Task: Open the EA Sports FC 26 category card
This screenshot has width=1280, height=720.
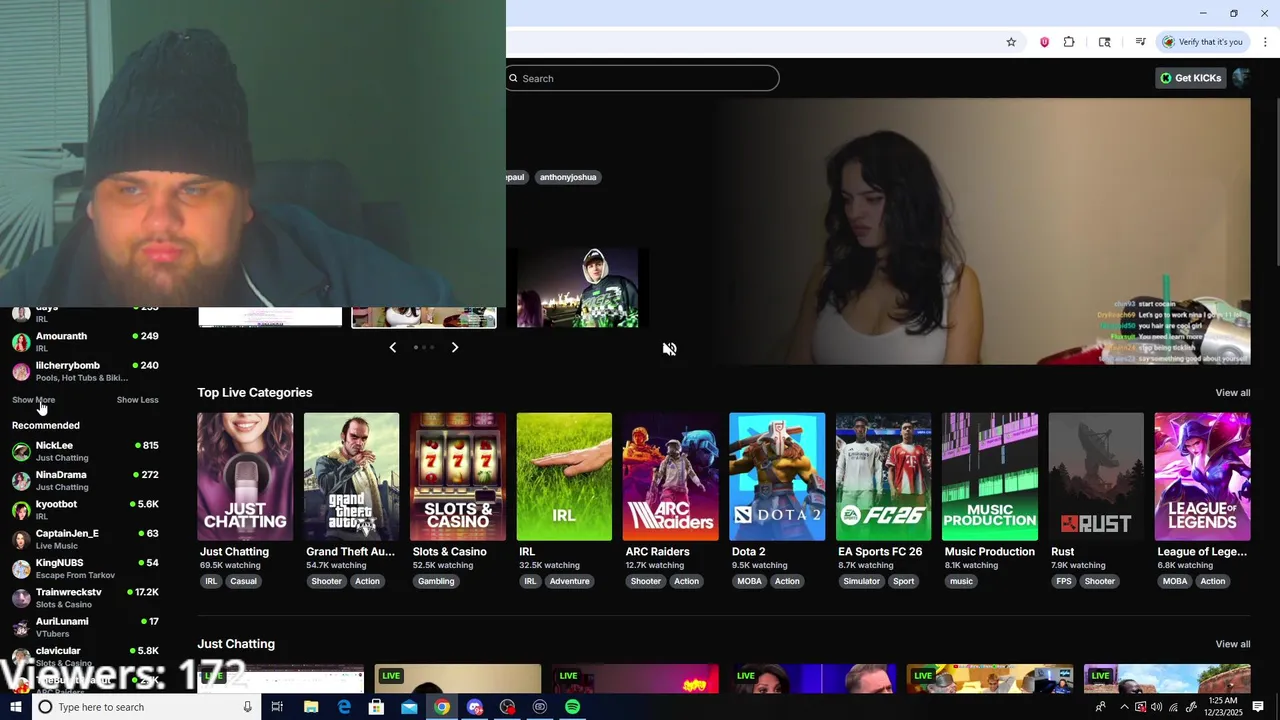Action: click(883, 477)
